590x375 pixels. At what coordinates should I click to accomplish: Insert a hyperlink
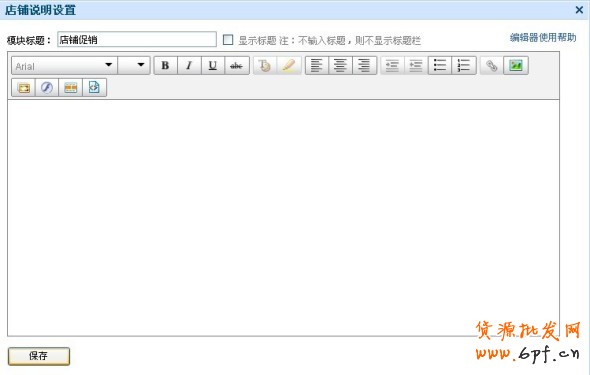pos(491,66)
